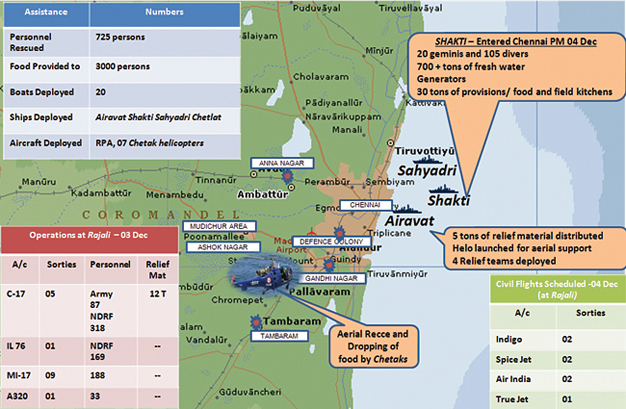Click the red airport symbol near Airport label
The height and width of the screenshot is (409, 626).
pyautogui.click(x=312, y=232)
